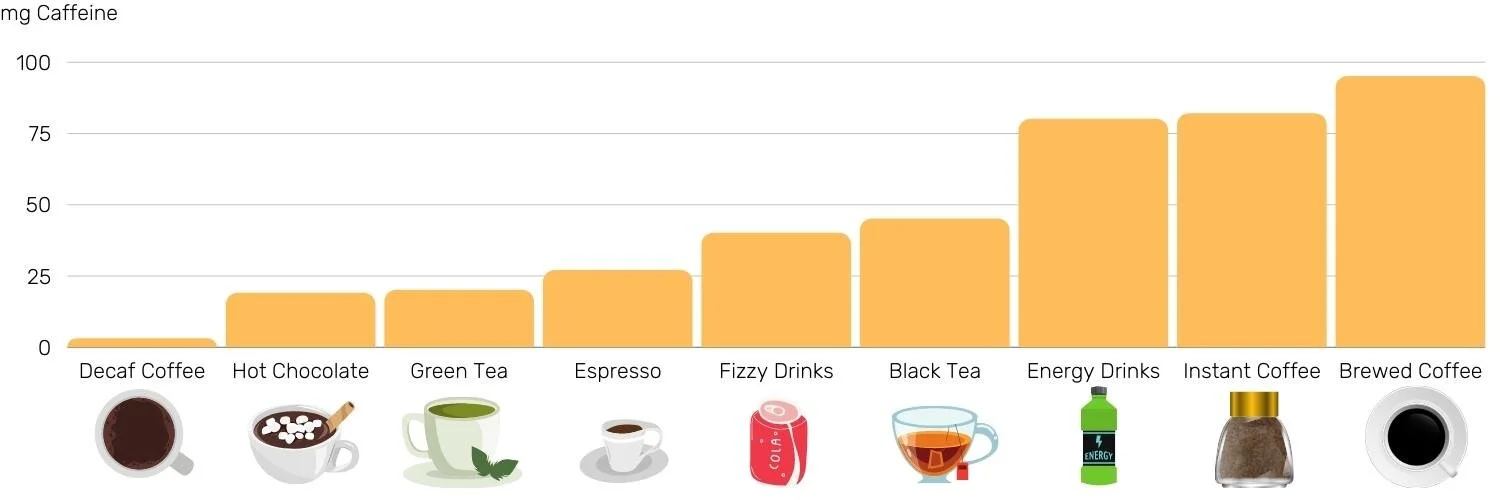
Task: Select the Instant Coffee bar
Action: coord(1251,230)
